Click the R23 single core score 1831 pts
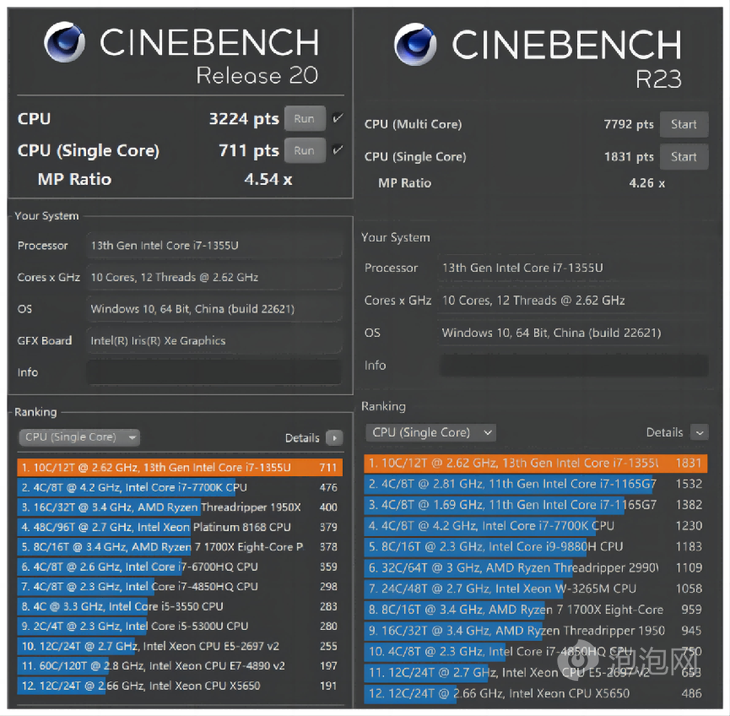Screen dimensions: 730x716 (629, 157)
